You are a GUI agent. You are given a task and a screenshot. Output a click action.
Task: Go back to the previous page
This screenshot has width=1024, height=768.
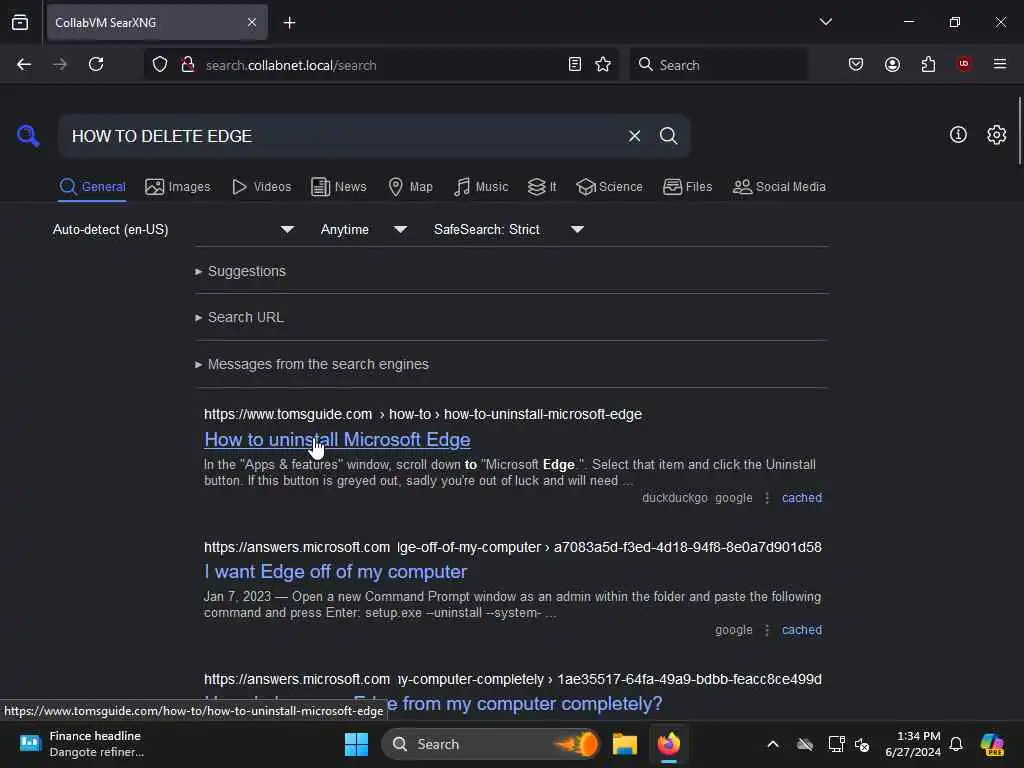[24, 64]
